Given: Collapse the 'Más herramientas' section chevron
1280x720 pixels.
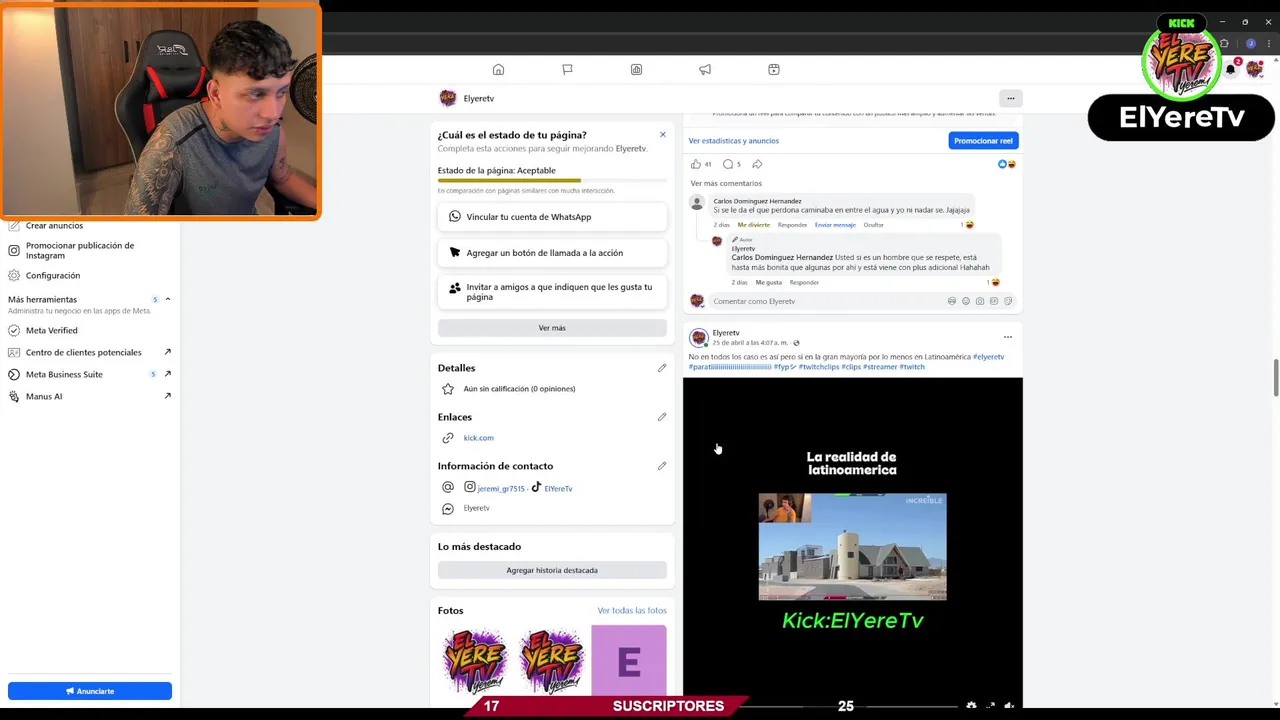Looking at the screenshot, I should tap(167, 299).
